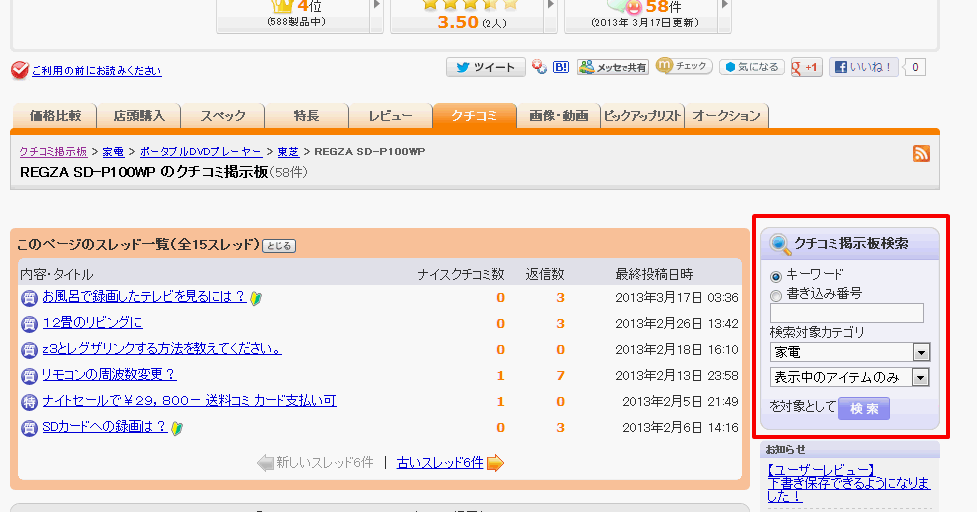This screenshot has width=977, height=512.
Task: Click the question icon for SDカードへの録画 thread
Action: pyautogui.click(x=29, y=429)
